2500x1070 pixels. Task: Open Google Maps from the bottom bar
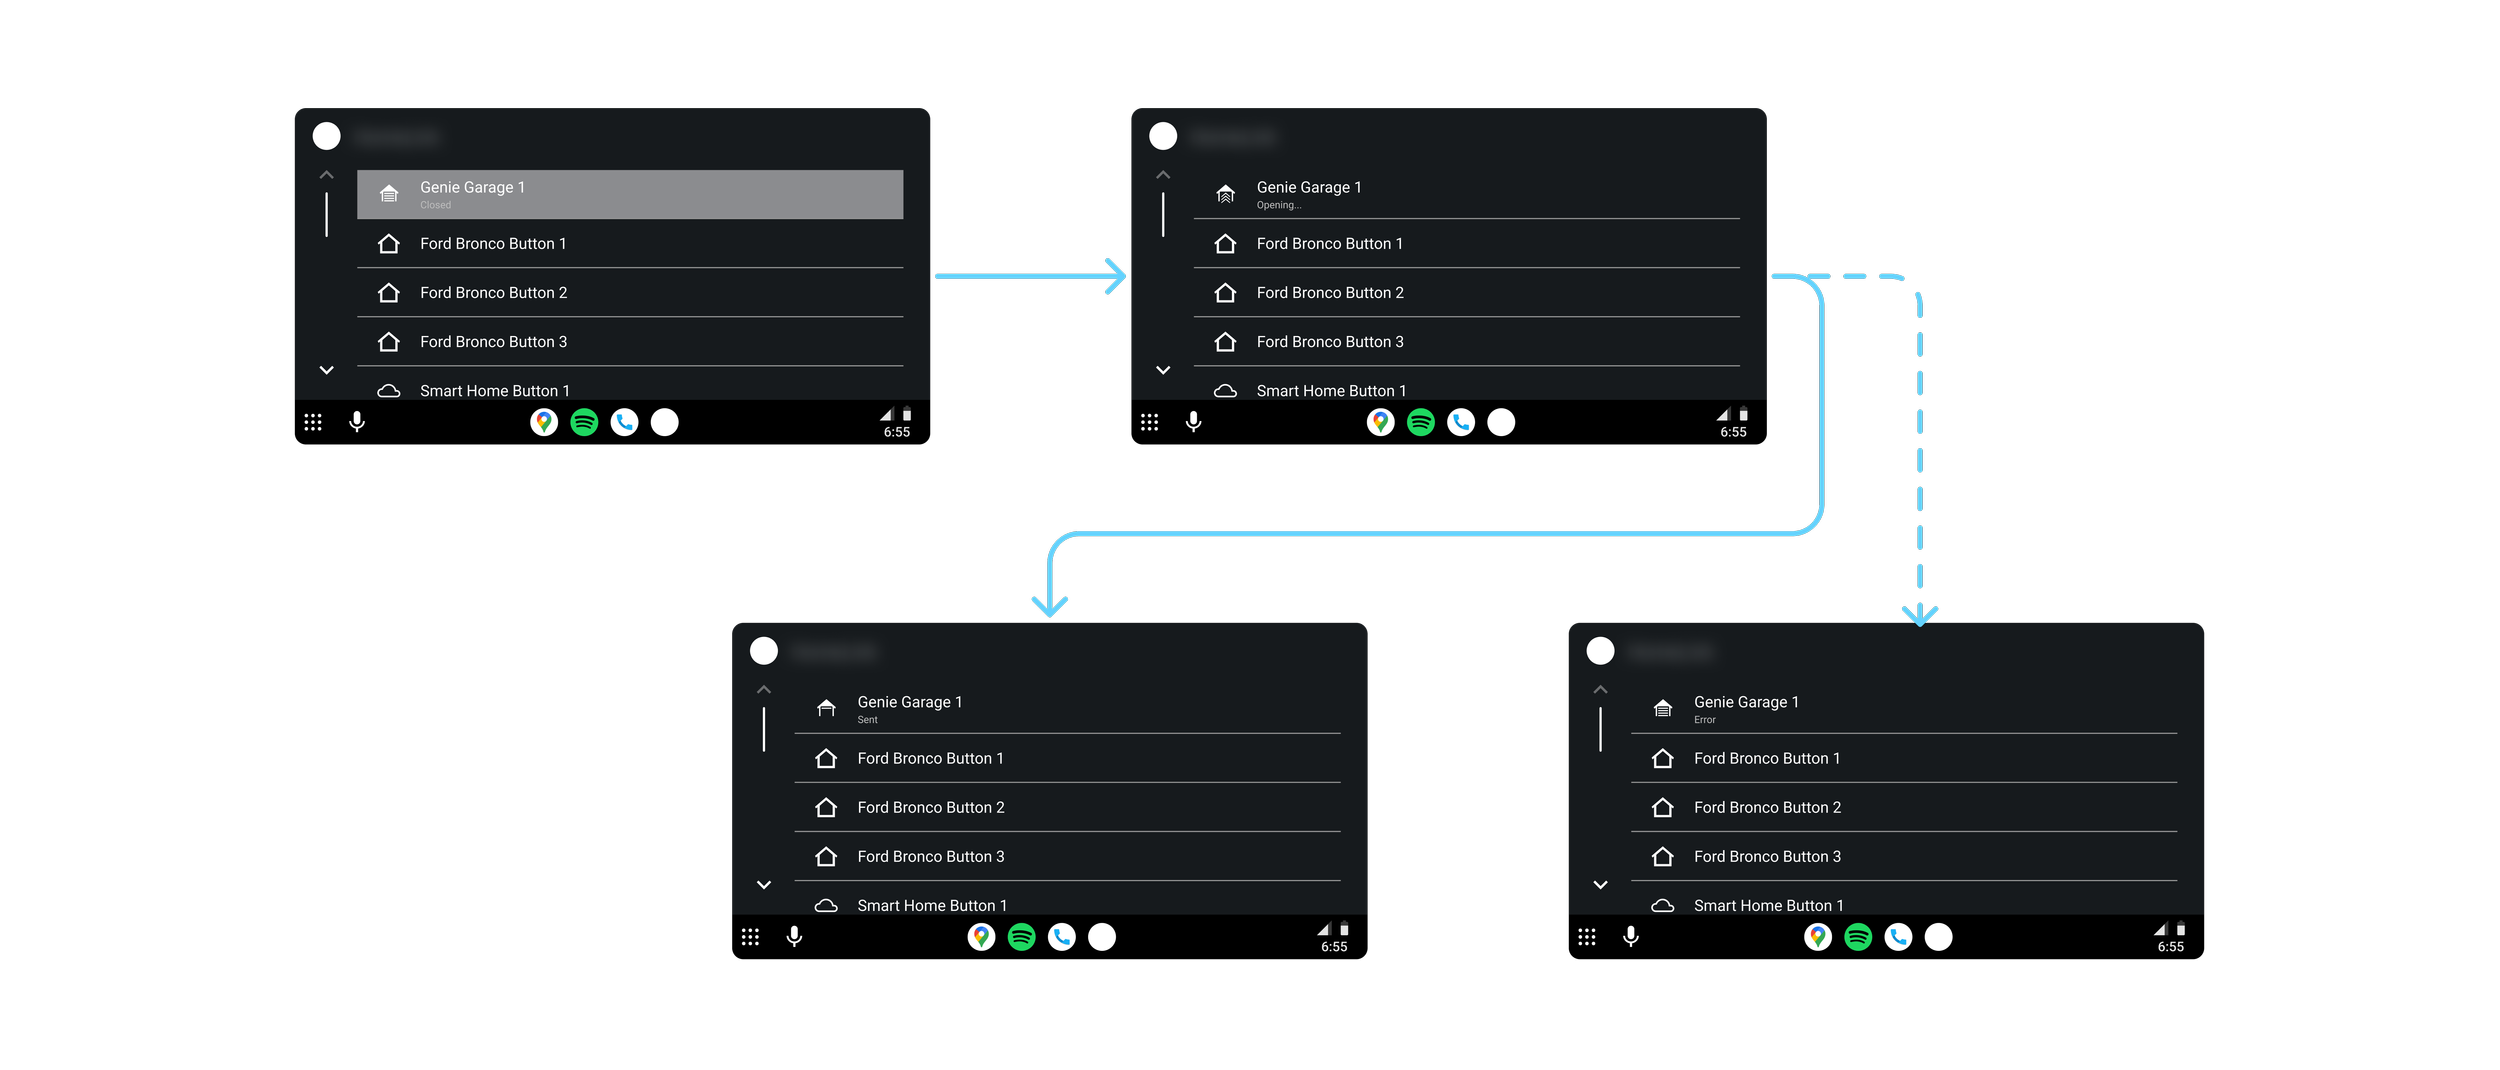pos(544,421)
